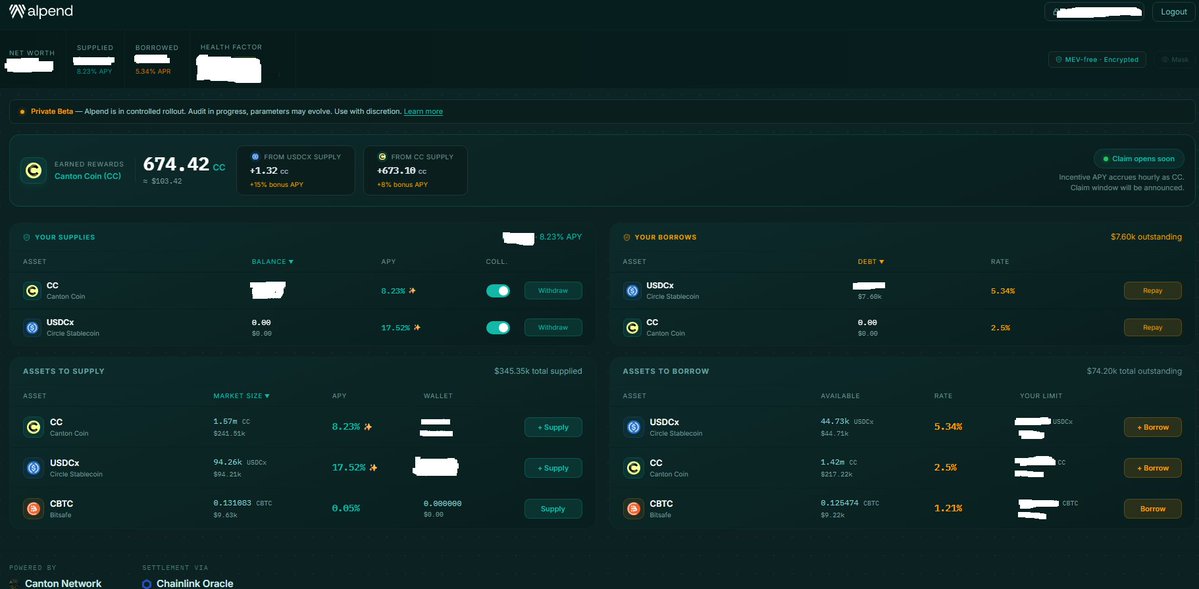The image size is (1199, 589).
Task: Click the CC coin icon in Assets to Borrow
Action: (633, 468)
